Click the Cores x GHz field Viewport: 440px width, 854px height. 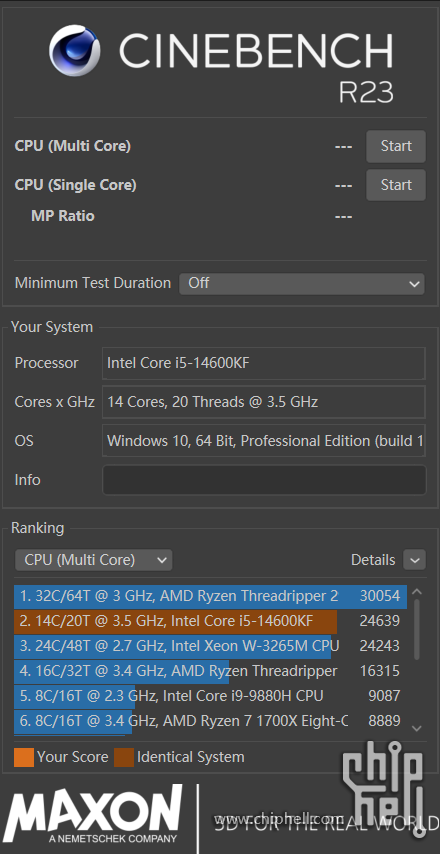pos(264,402)
